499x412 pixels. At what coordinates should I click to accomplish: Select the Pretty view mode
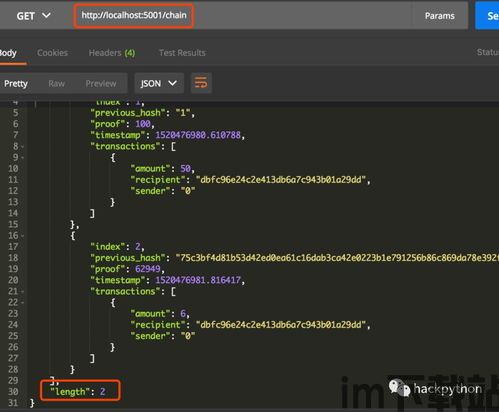tap(16, 83)
